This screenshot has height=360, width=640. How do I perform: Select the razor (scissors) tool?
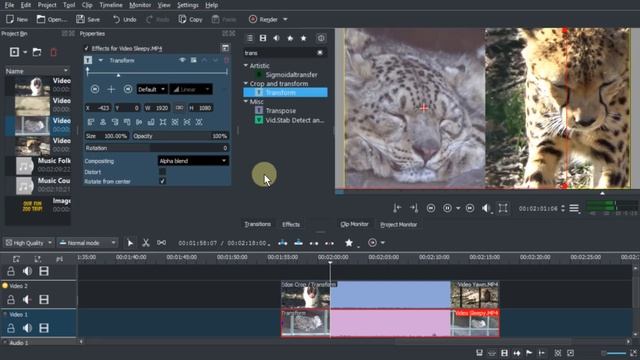[x=145, y=243]
